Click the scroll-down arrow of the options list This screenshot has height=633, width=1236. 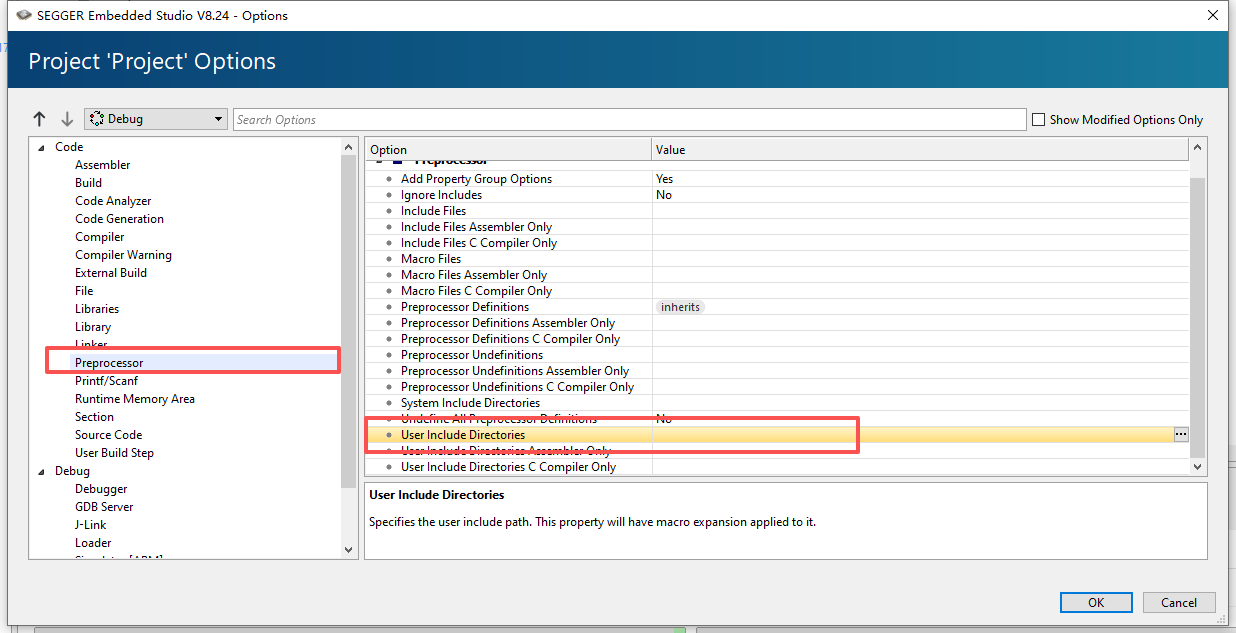pos(1197,467)
